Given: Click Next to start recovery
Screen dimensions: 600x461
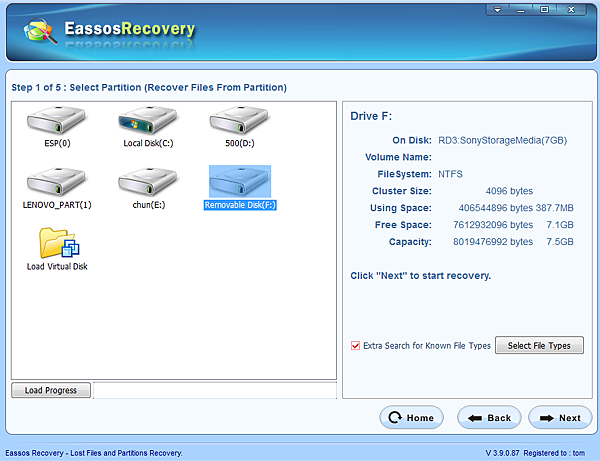Looking at the screenshot, I should 560,417.
